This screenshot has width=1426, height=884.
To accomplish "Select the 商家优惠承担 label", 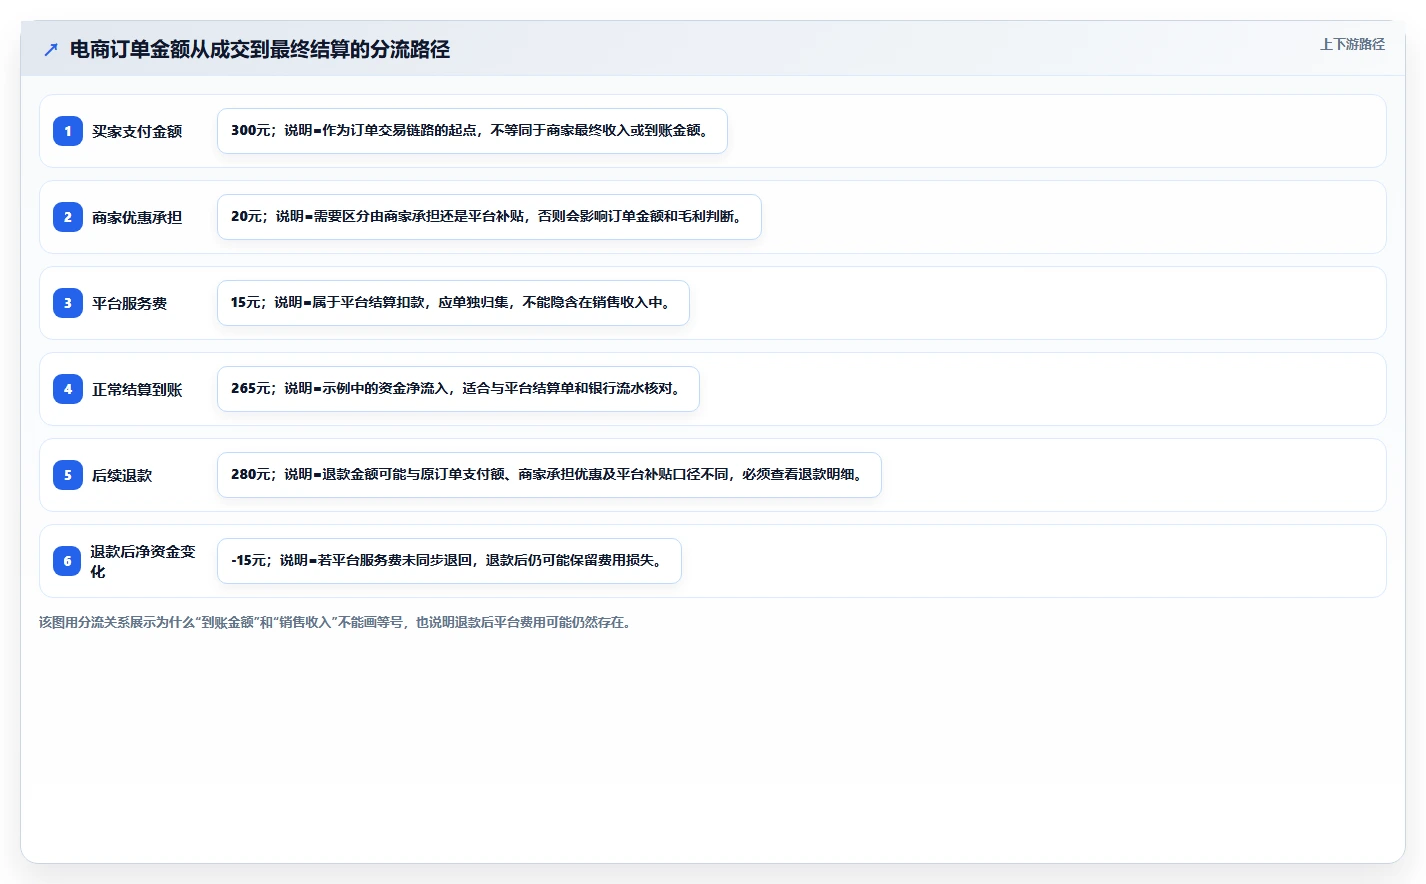I will point(137,217).
